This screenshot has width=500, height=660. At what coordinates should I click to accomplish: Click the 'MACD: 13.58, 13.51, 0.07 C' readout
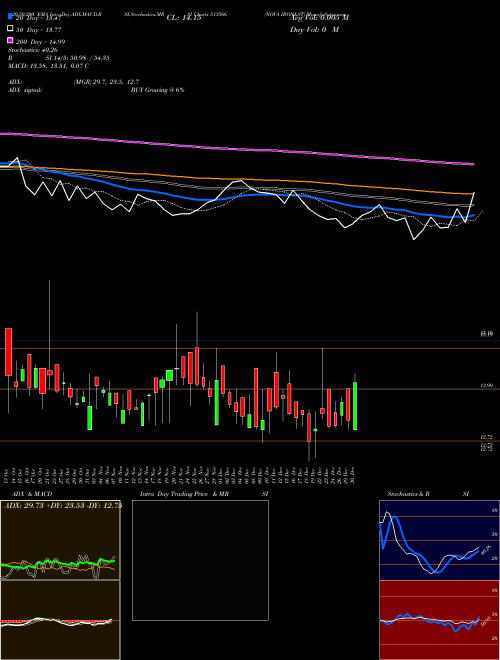tap(48, 66)
